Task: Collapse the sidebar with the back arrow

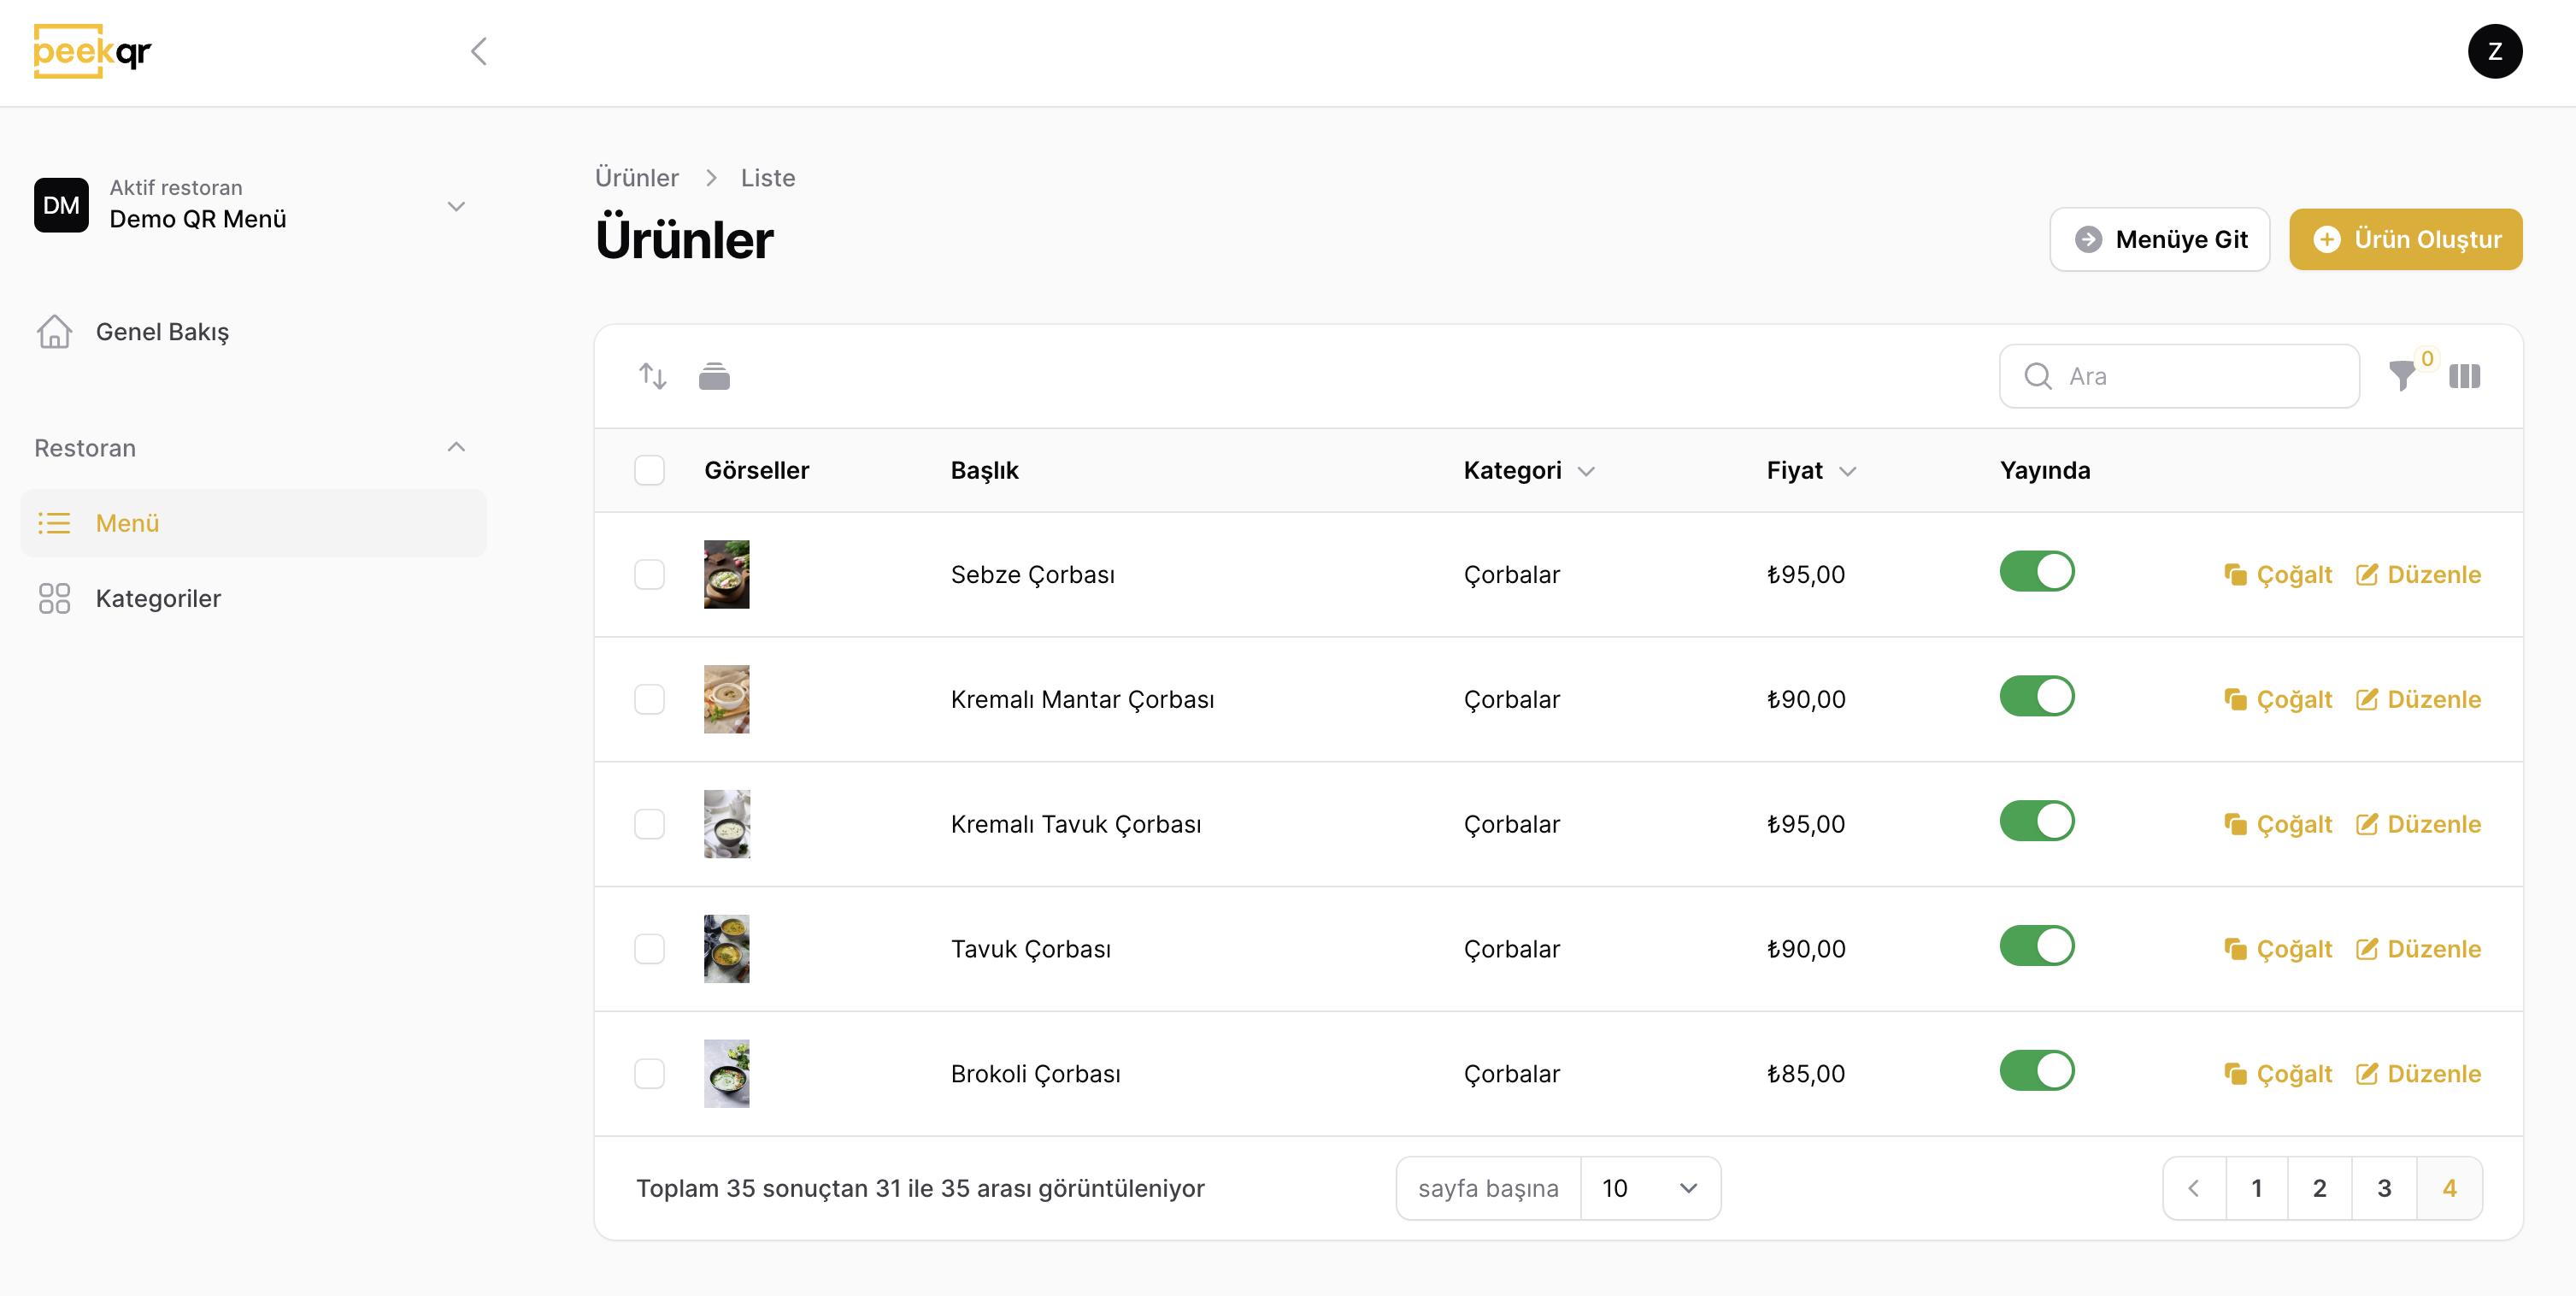Action: [x=479, y=51]
